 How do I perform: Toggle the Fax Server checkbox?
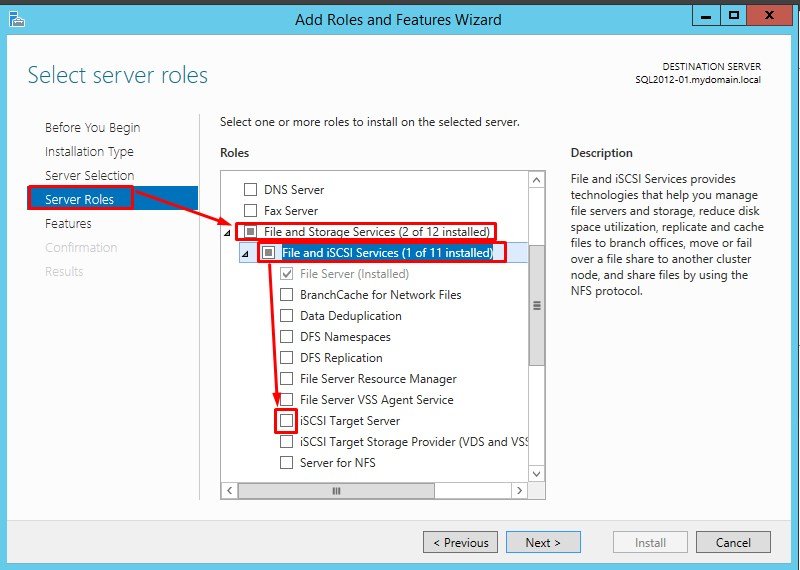tap(251, 211)
